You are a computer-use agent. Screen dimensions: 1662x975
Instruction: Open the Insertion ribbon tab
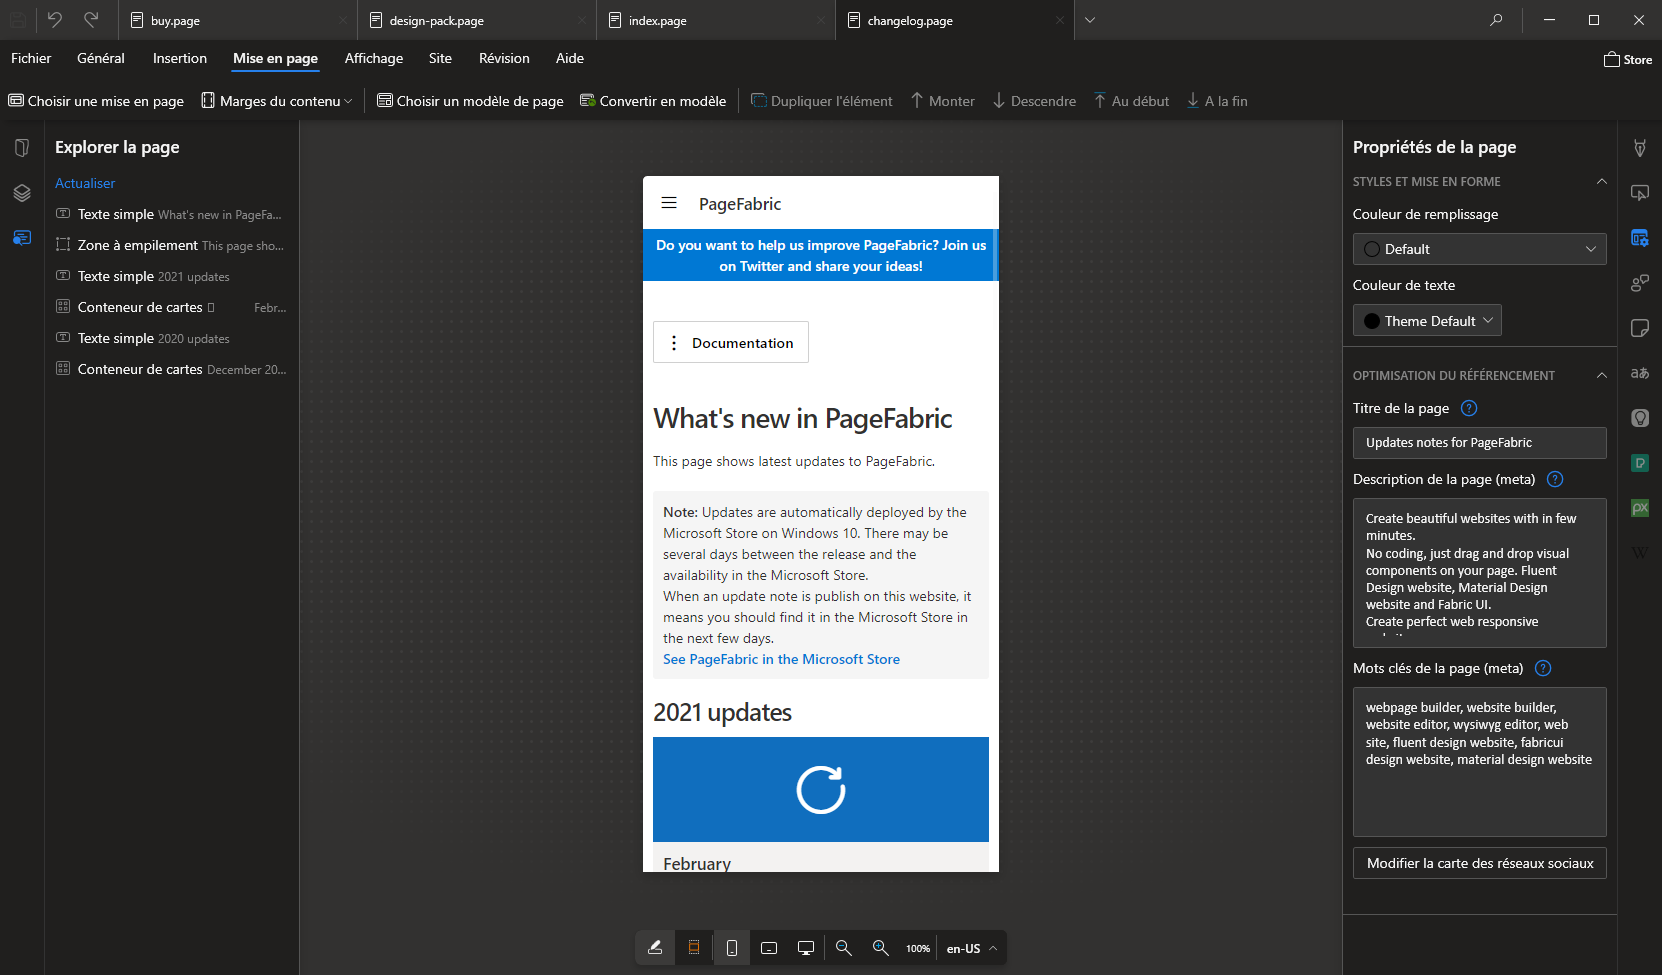click(180, 59)
